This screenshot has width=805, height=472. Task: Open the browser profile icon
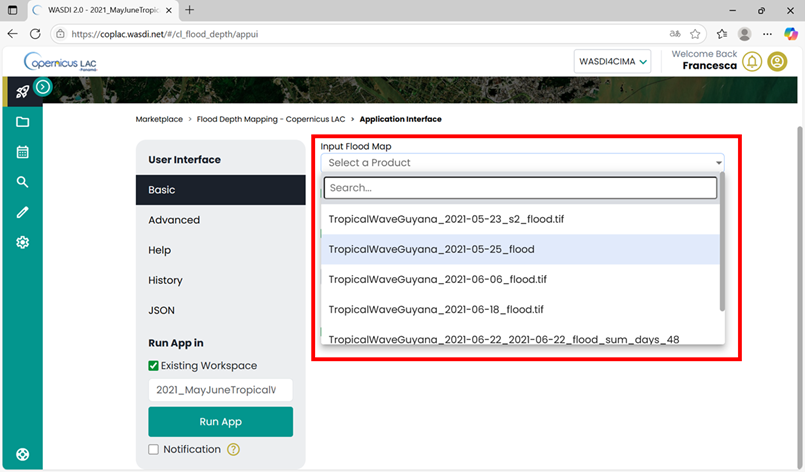click(744, 34)
